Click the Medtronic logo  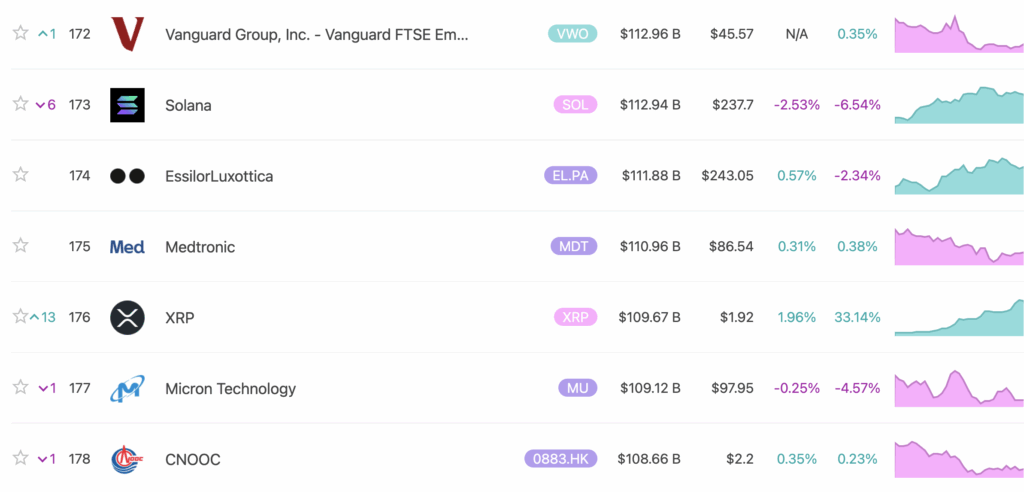click(x=127, y=247)
